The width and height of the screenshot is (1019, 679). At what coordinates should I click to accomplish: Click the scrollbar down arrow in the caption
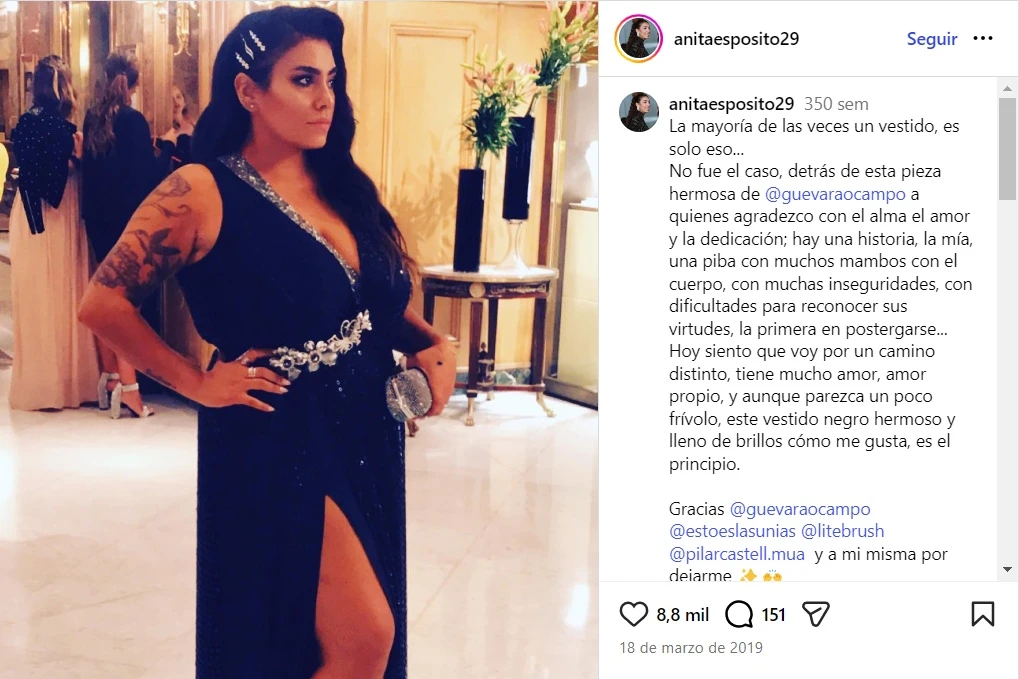coord(1007,570)
